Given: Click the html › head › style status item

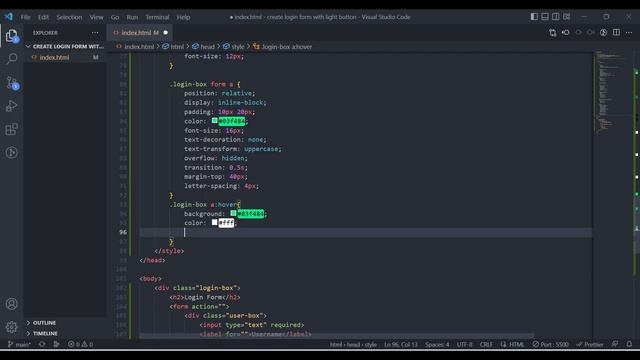Looking at the screenshot, I should (353, 344).
